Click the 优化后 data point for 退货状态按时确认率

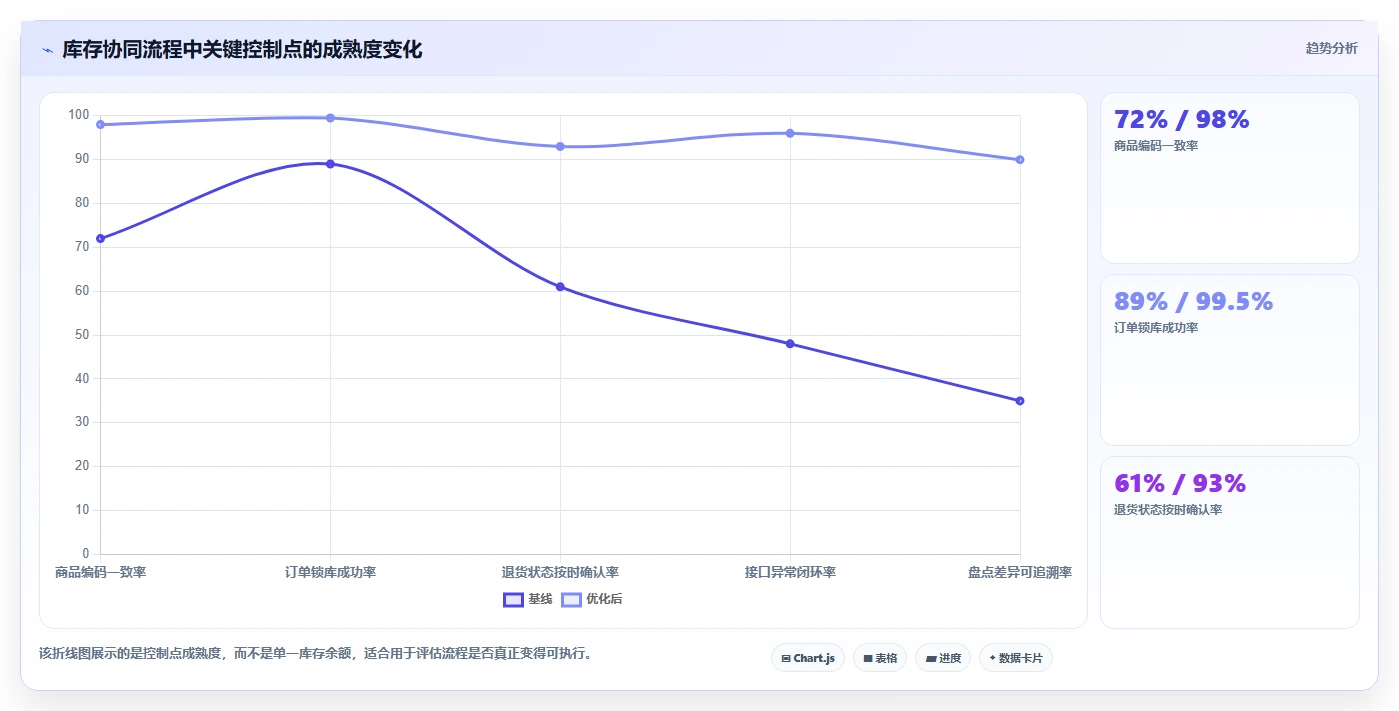[560, 147]
